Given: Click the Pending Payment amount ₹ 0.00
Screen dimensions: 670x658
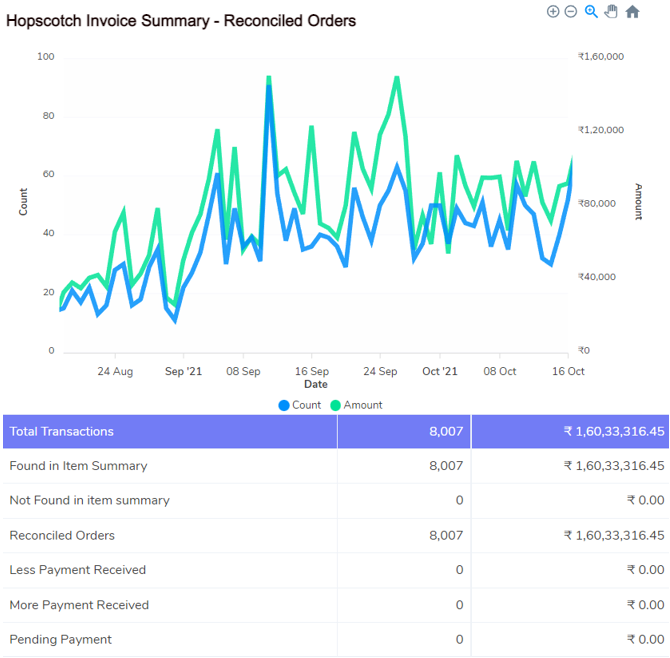Looking at the screenshot, I should click(646, 640).
